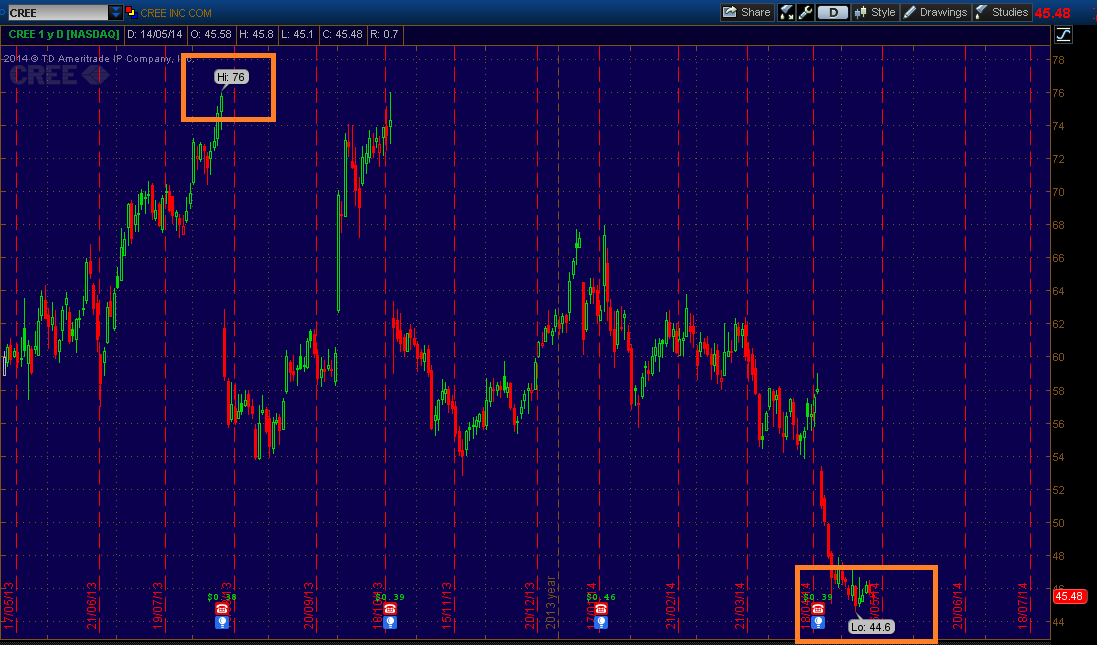Expand the CREE symbol dropdown arrow
This screenshot has width=1097, height=645.
pos(115,13)
